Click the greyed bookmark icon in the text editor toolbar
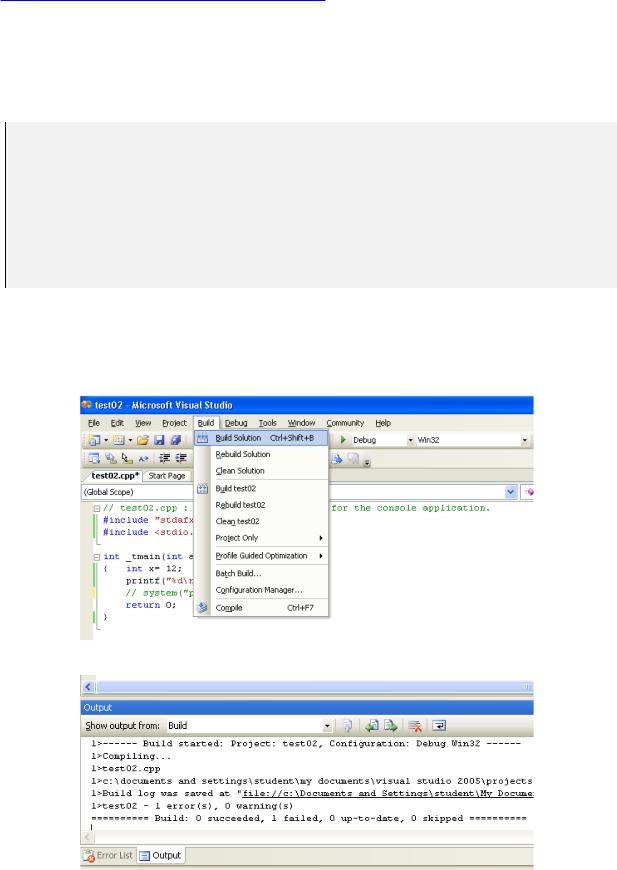Screen dimensions: 617x870 [x=353, y=458]
